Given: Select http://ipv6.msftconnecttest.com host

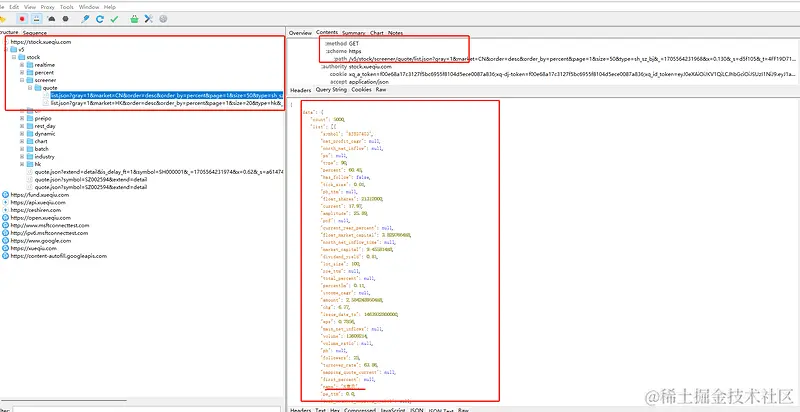Looking at the screenshot, I should tap(49, 233).
